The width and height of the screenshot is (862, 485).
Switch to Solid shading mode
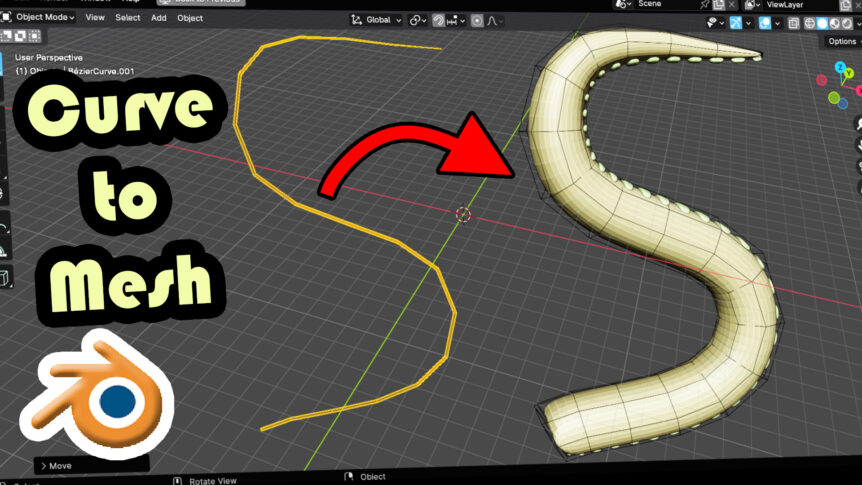point(822,23)
